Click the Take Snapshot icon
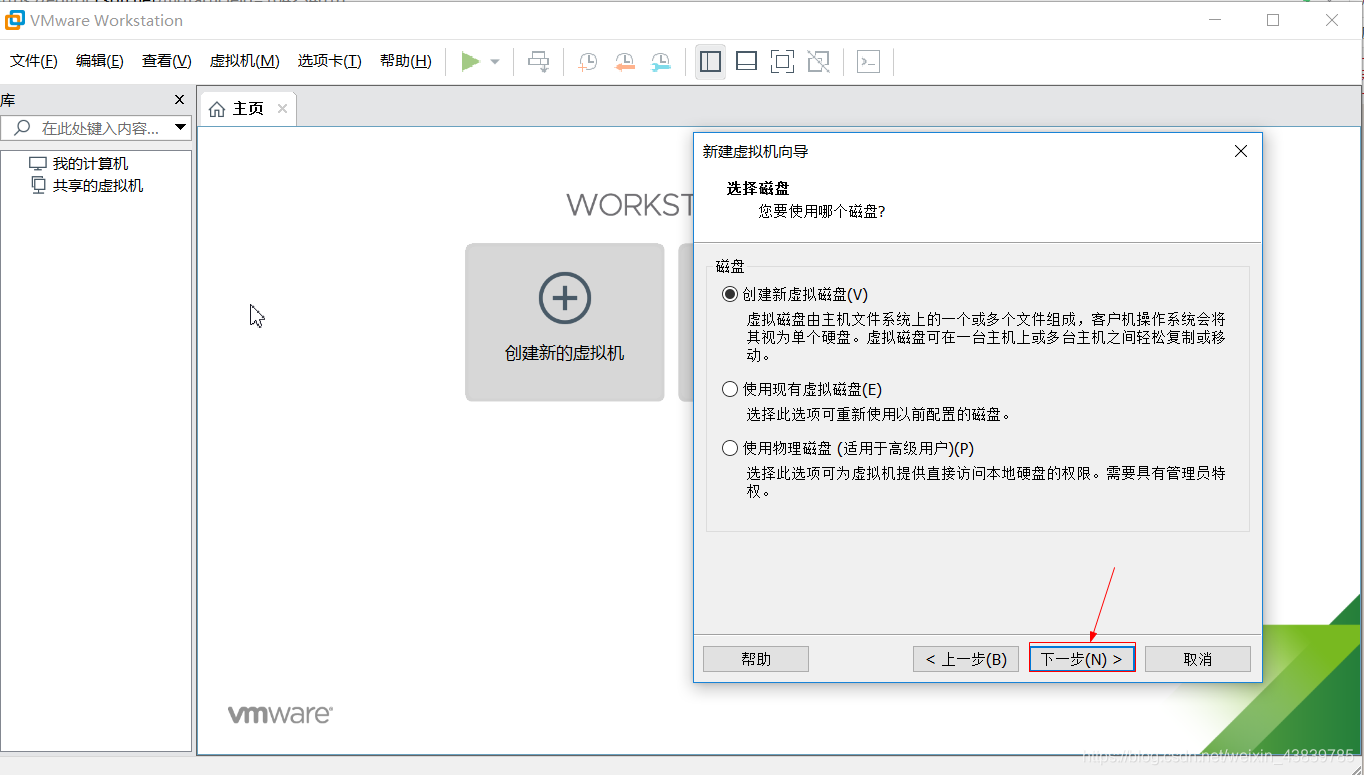The height and width of the screenshot is (775, 1364). pos(587,61)
